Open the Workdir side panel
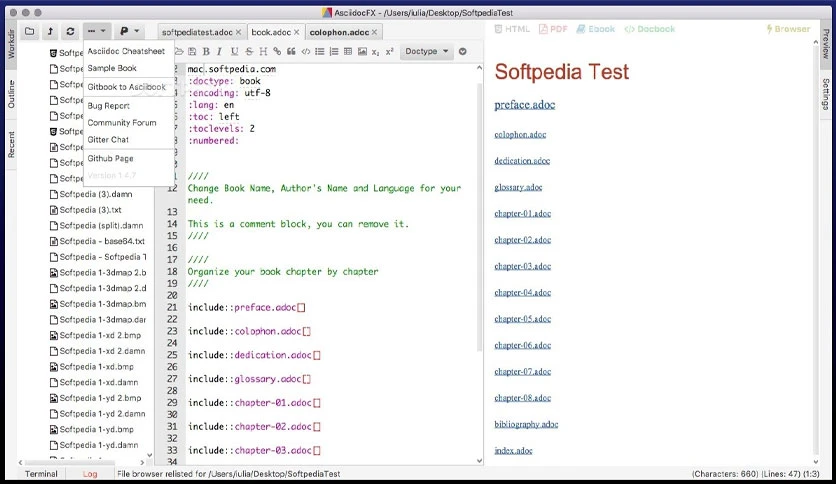Image resolution: width=836 pixels, height=484 pixels. click(x=11, y=45)
